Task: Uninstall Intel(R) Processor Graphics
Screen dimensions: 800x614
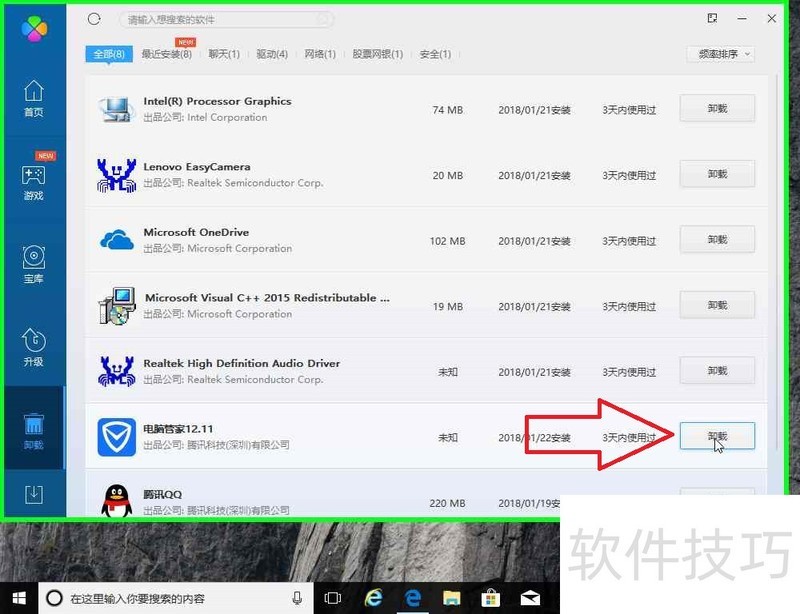Action: click(717, 109)
